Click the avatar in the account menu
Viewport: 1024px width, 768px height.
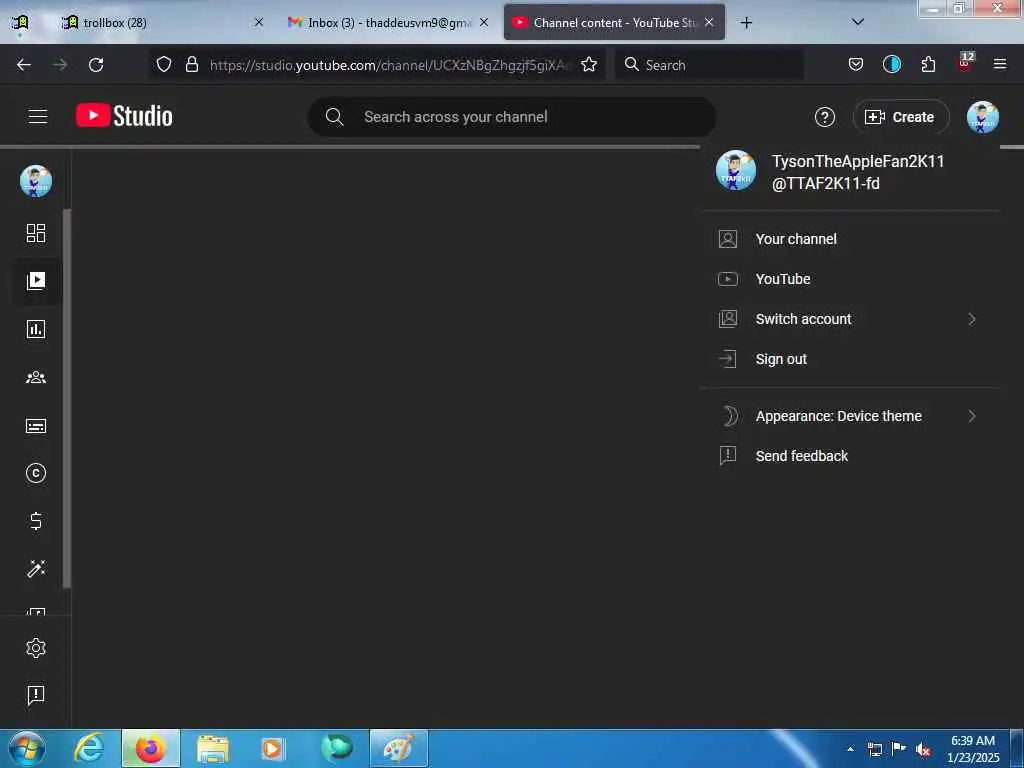(x=736, y=170)
